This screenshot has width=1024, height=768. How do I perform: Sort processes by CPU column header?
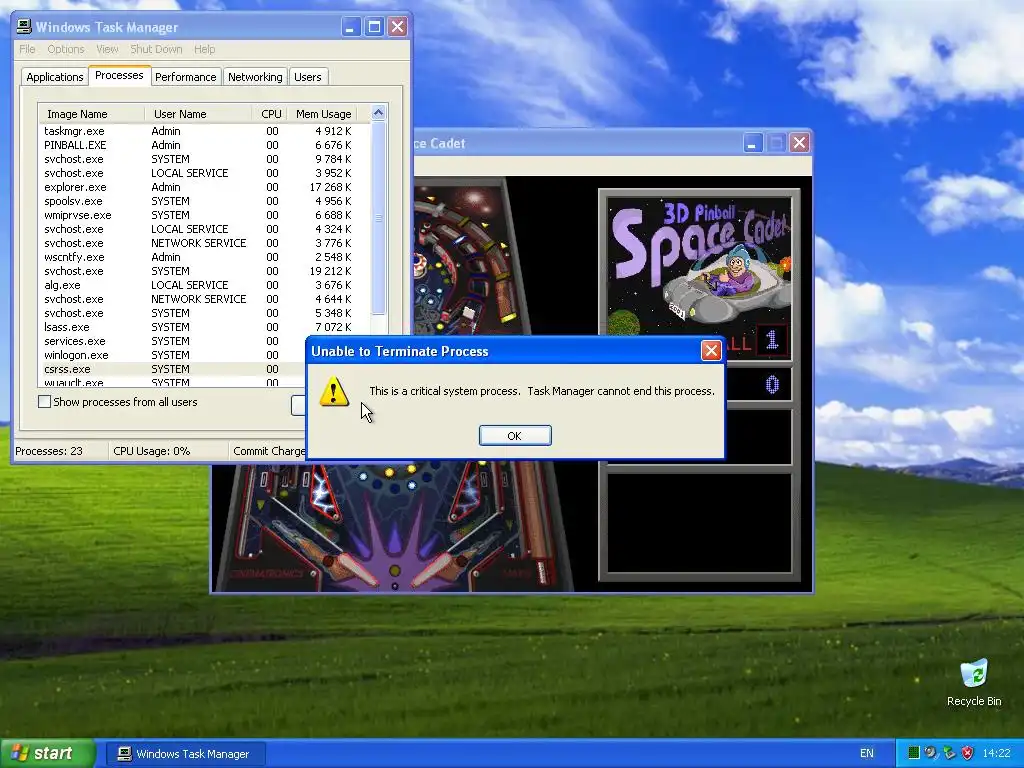(270, 114)
